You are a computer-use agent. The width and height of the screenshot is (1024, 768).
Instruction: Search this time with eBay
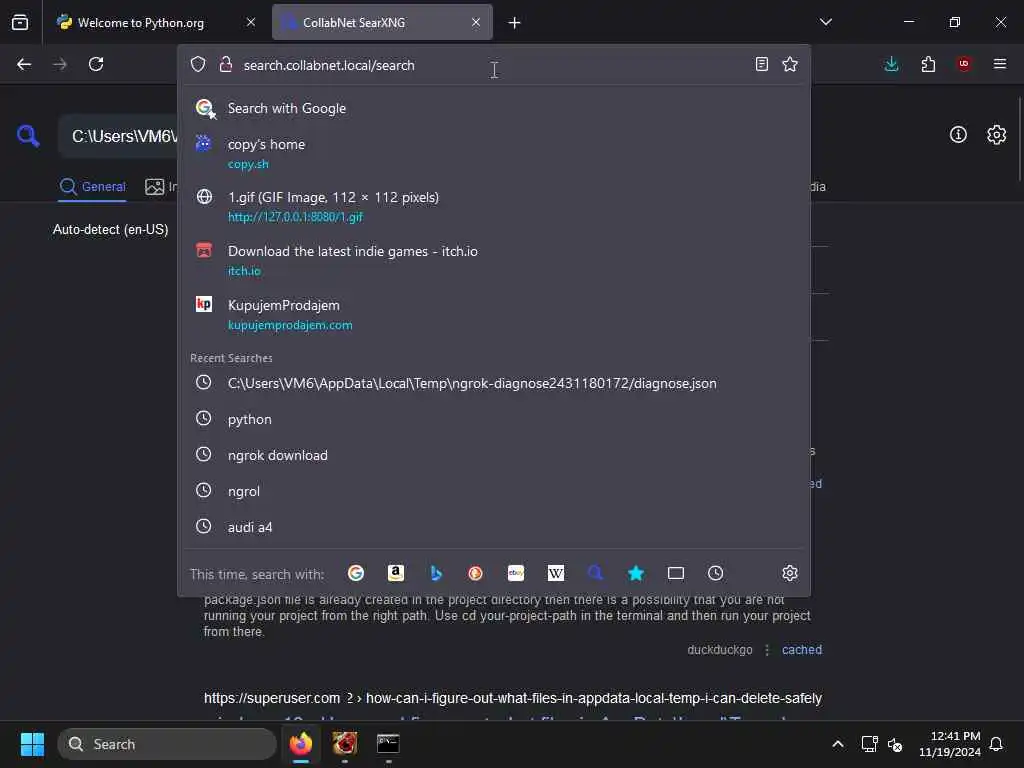pos(516,573)
